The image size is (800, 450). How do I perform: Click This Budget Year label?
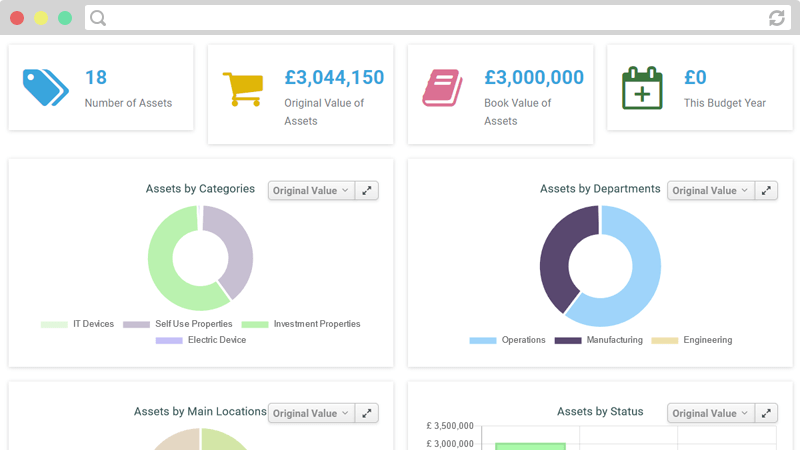coord(724,103)
